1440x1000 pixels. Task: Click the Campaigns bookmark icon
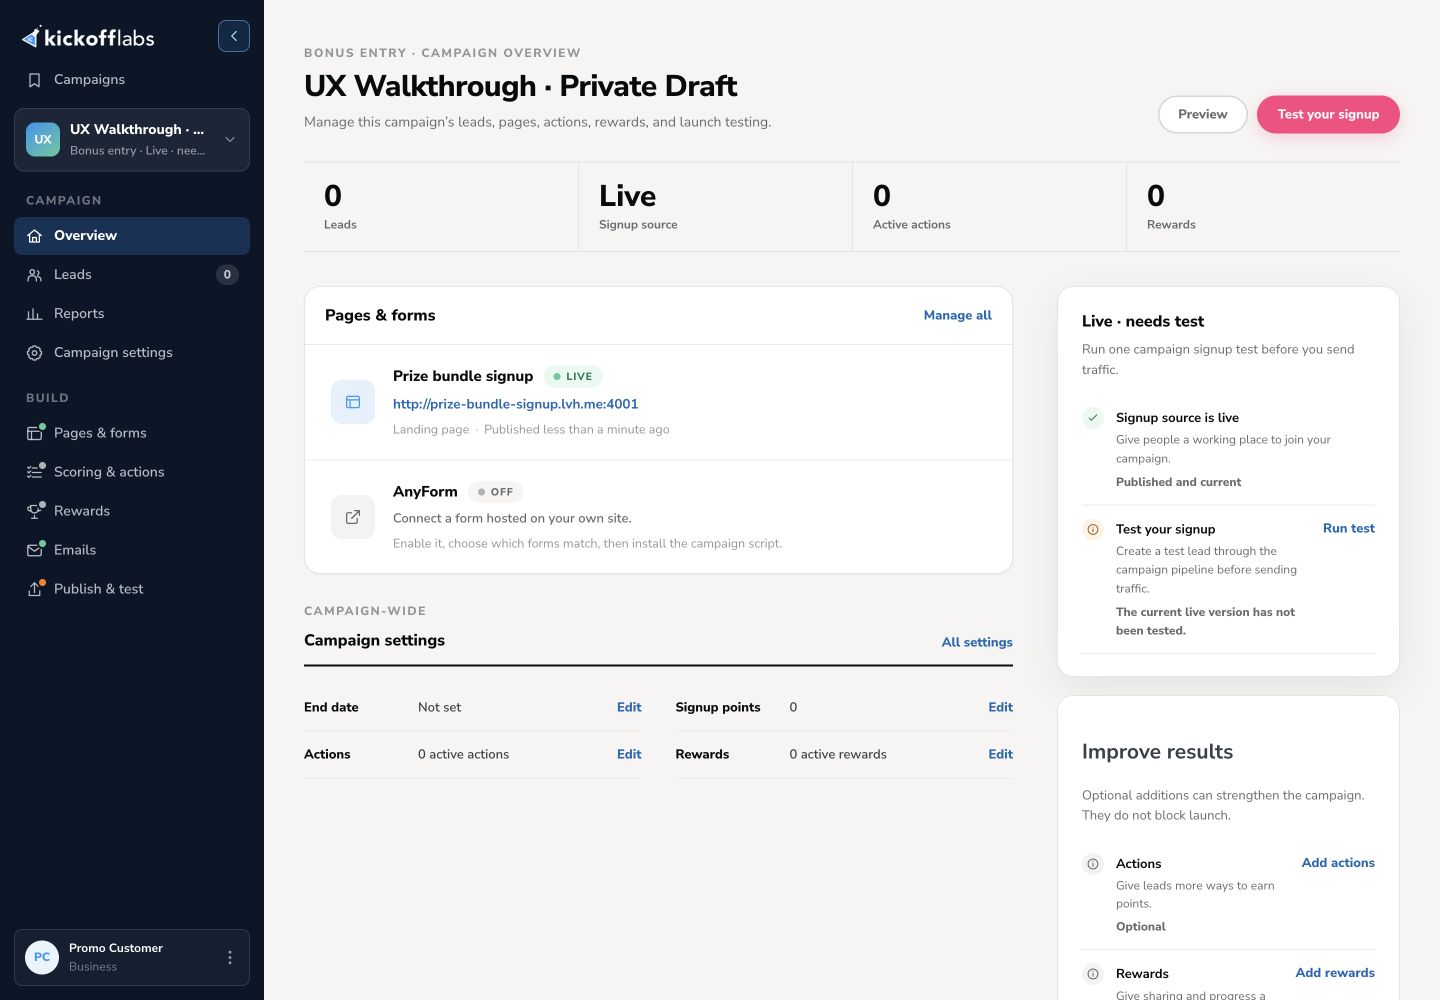[35, 80]
